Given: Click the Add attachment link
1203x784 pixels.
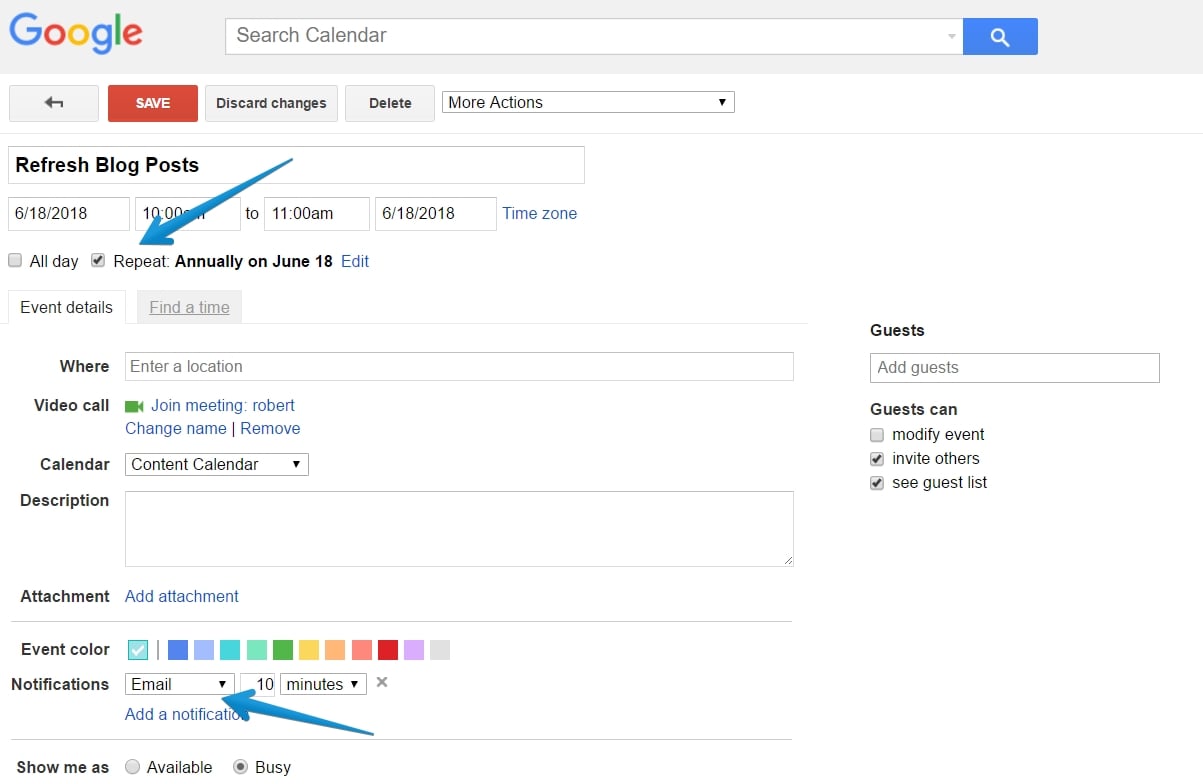Looking at the screenshot, I should tap(181, 596).
